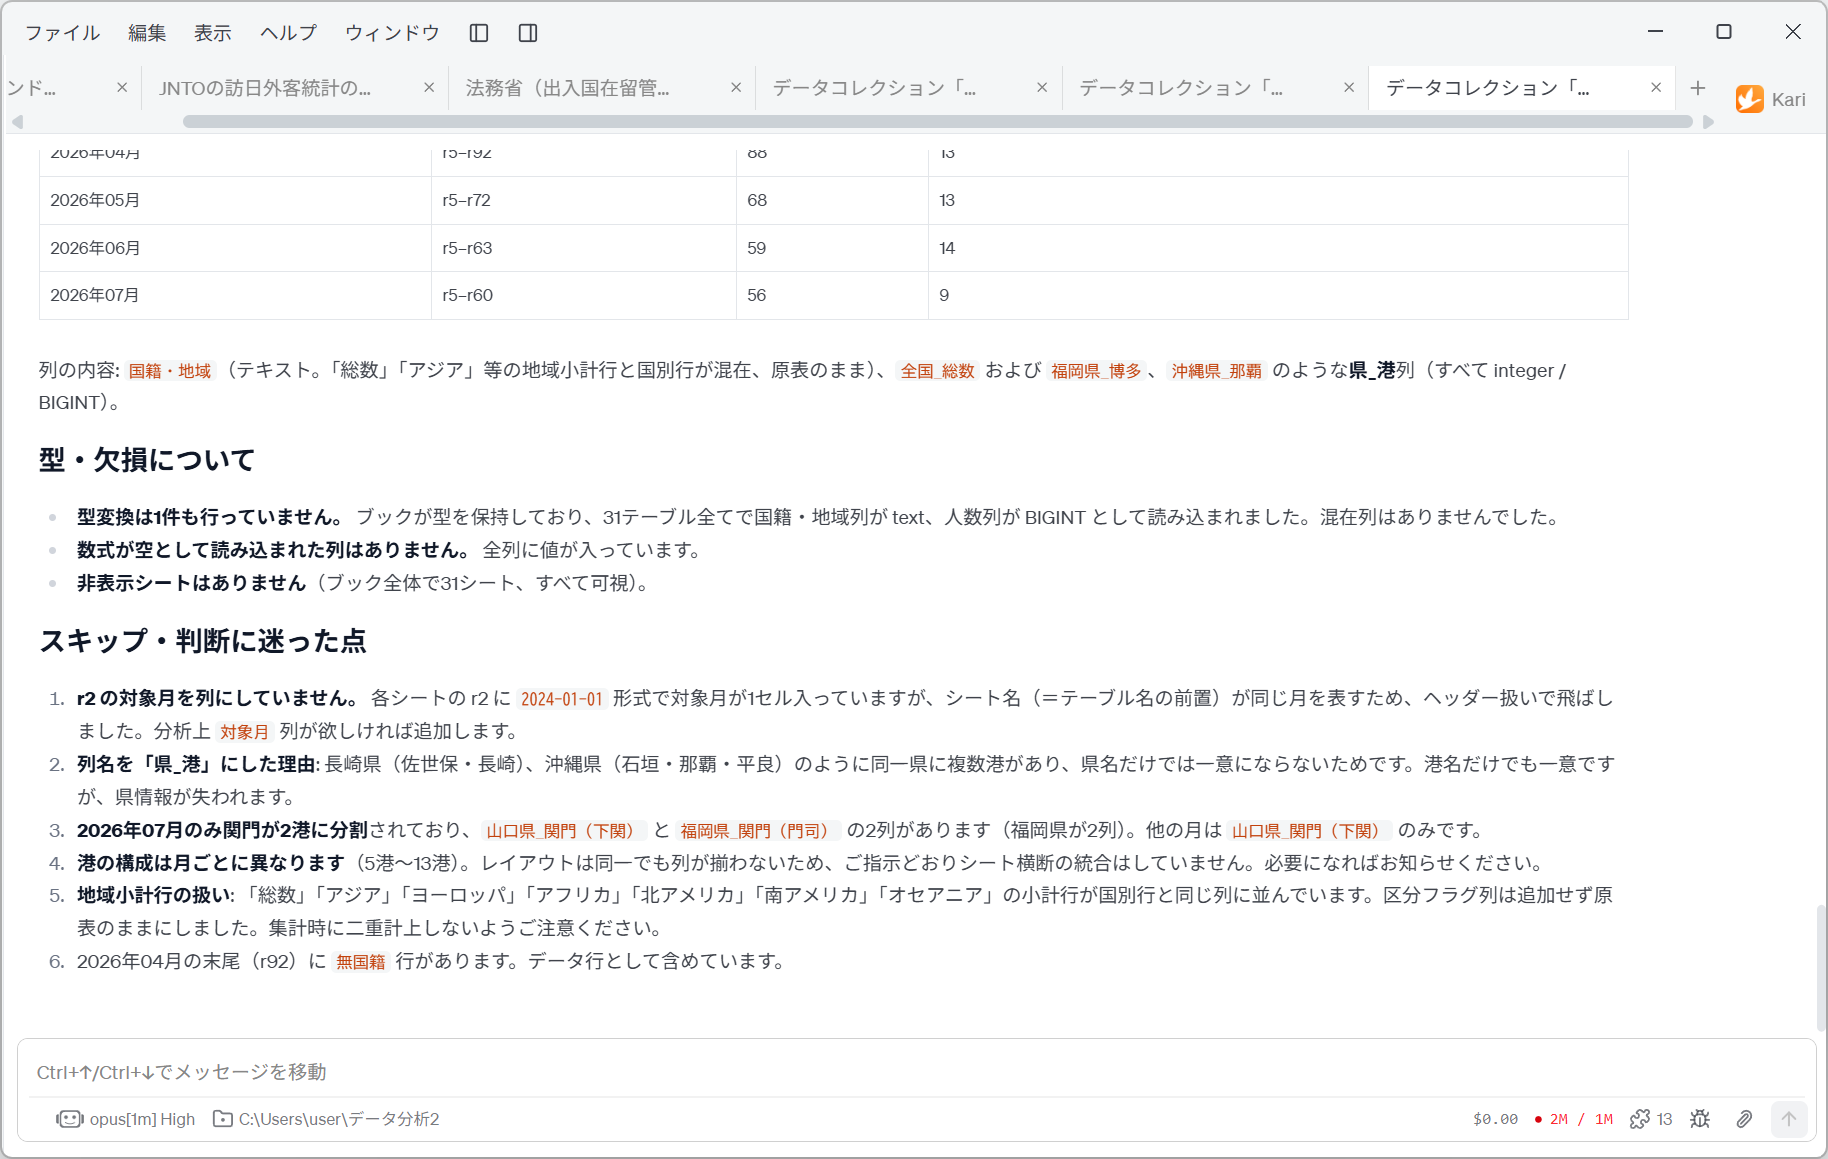Open the 表示 menu

[x=213, y=33]
